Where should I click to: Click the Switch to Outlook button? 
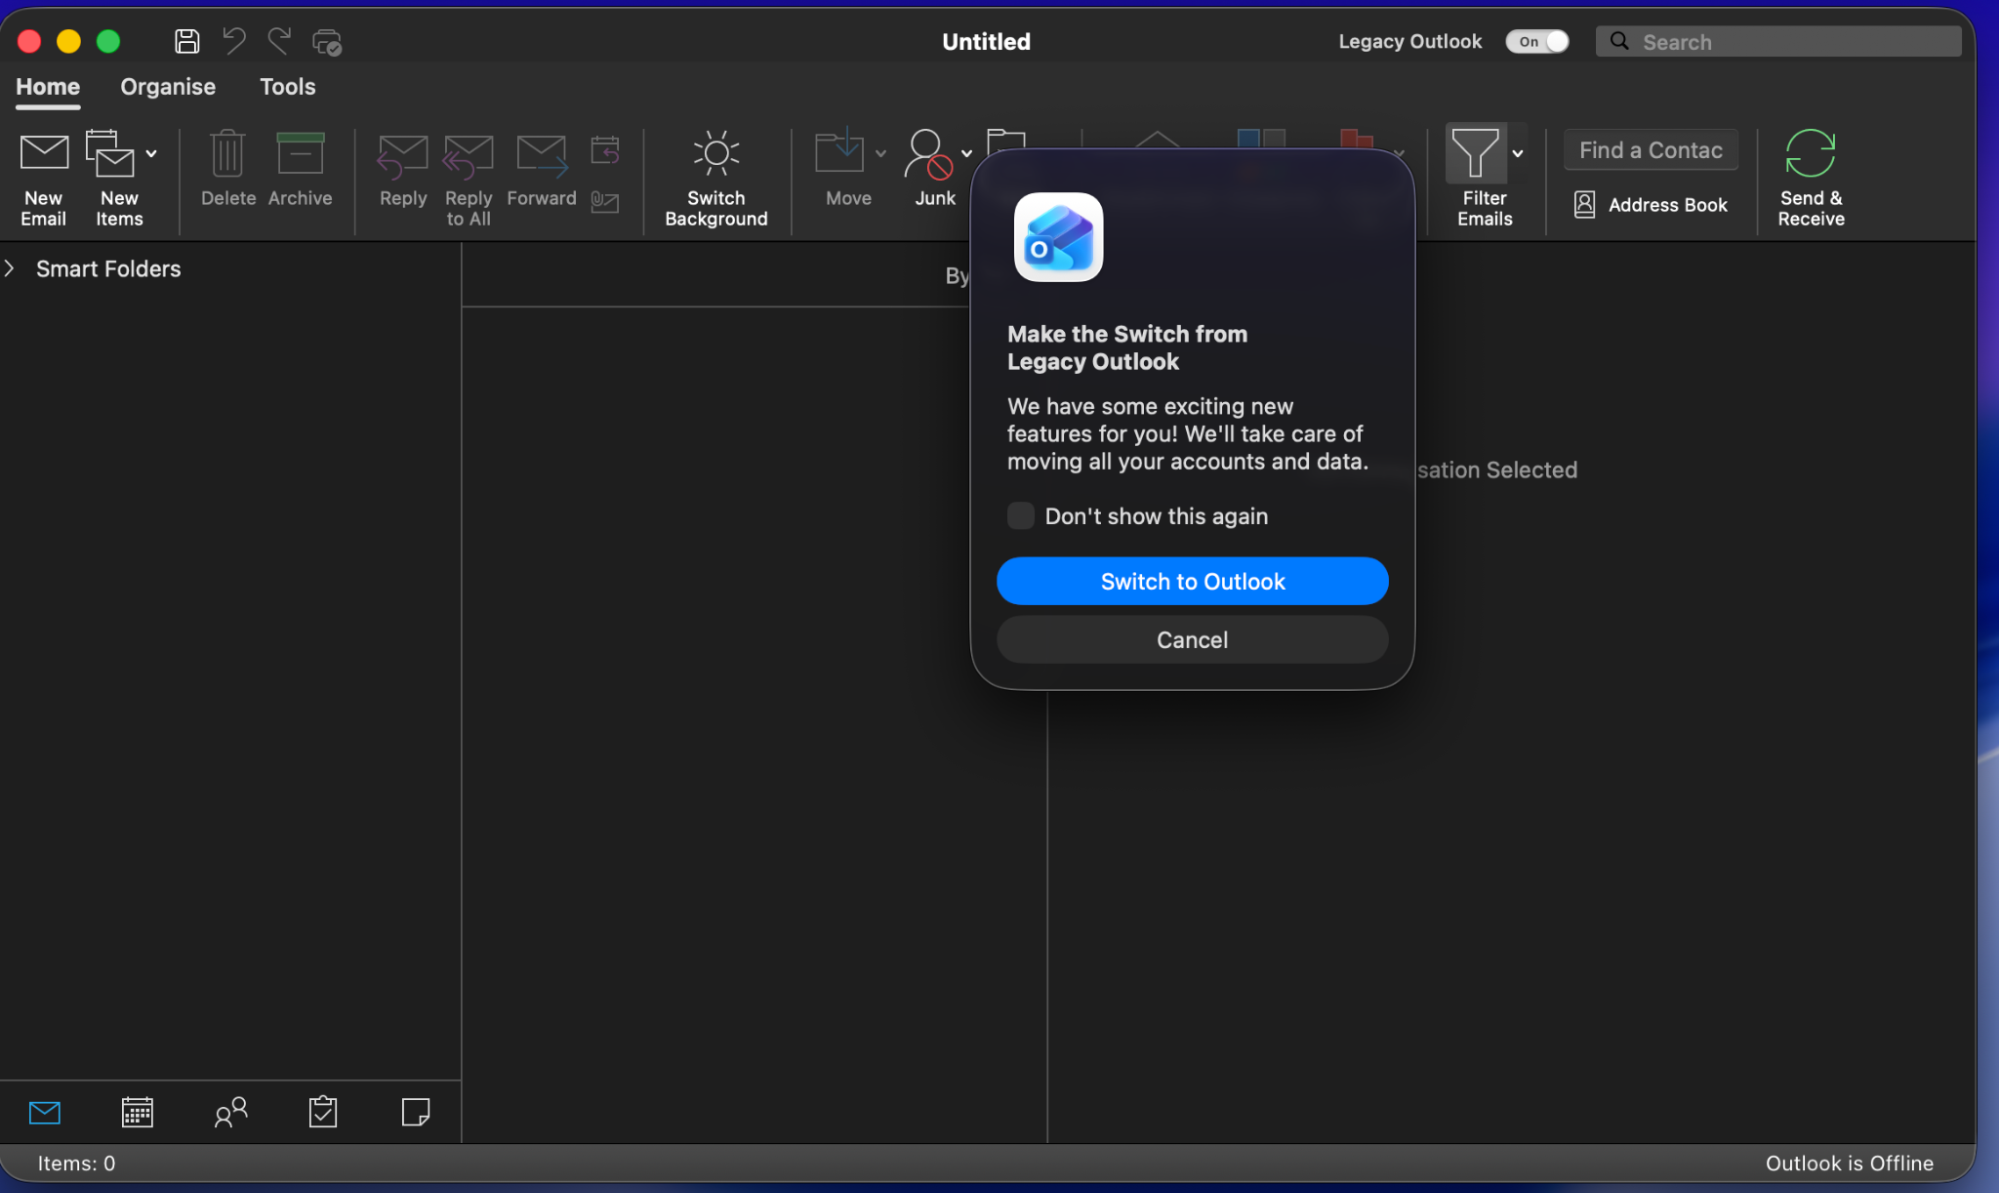click(1192, 581)
